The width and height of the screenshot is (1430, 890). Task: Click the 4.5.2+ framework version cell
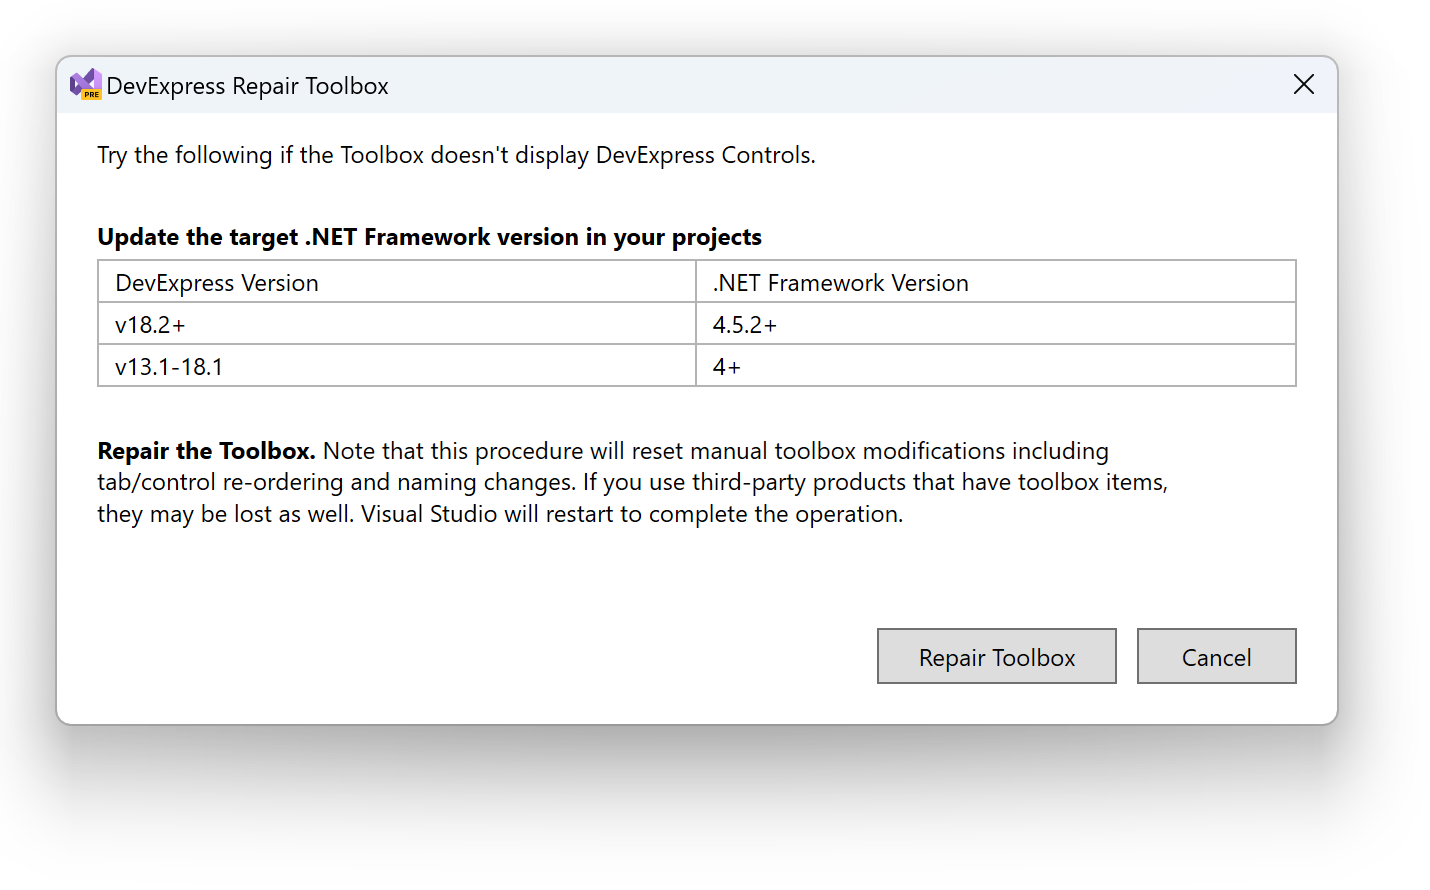744,325
